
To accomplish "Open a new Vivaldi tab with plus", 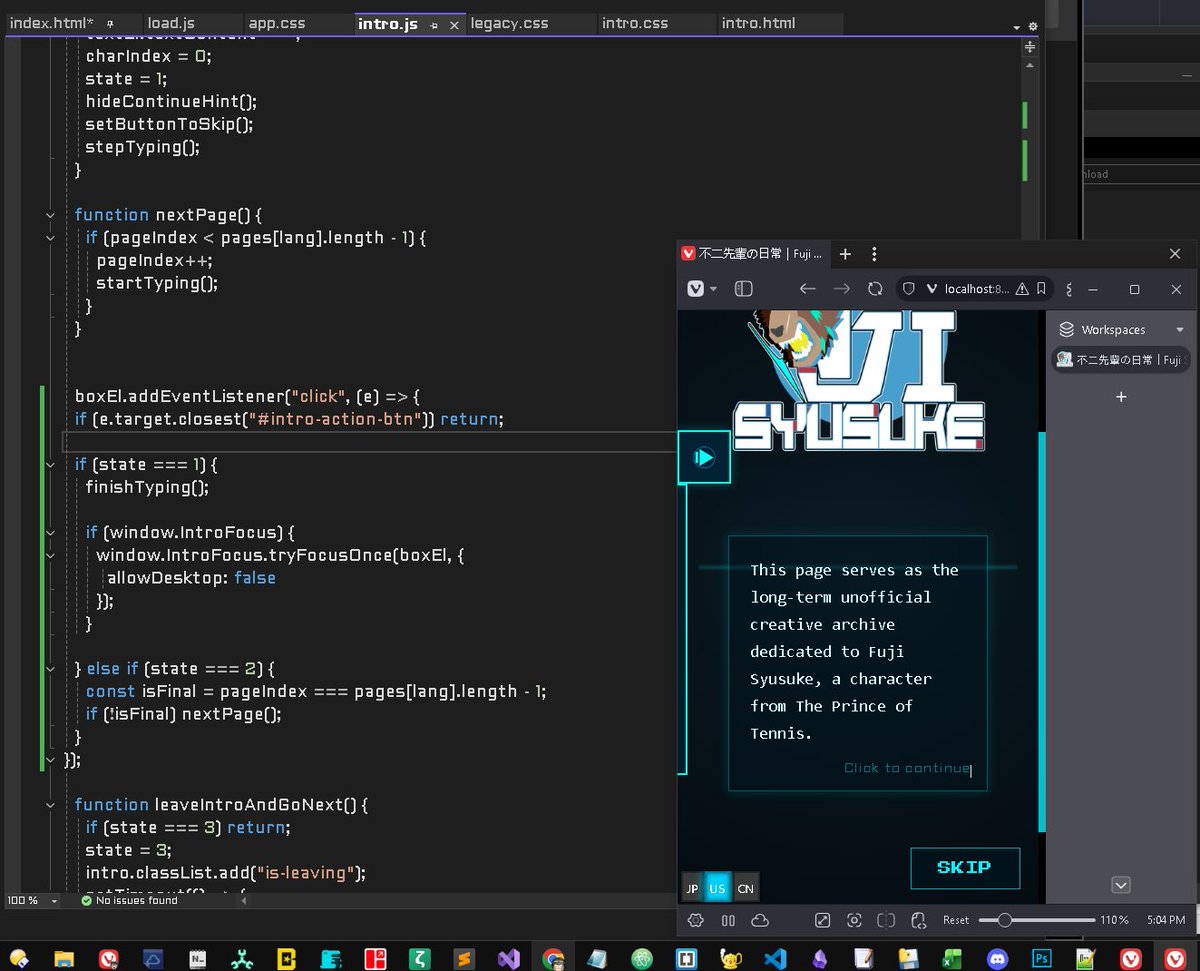I will pos(845,254).
